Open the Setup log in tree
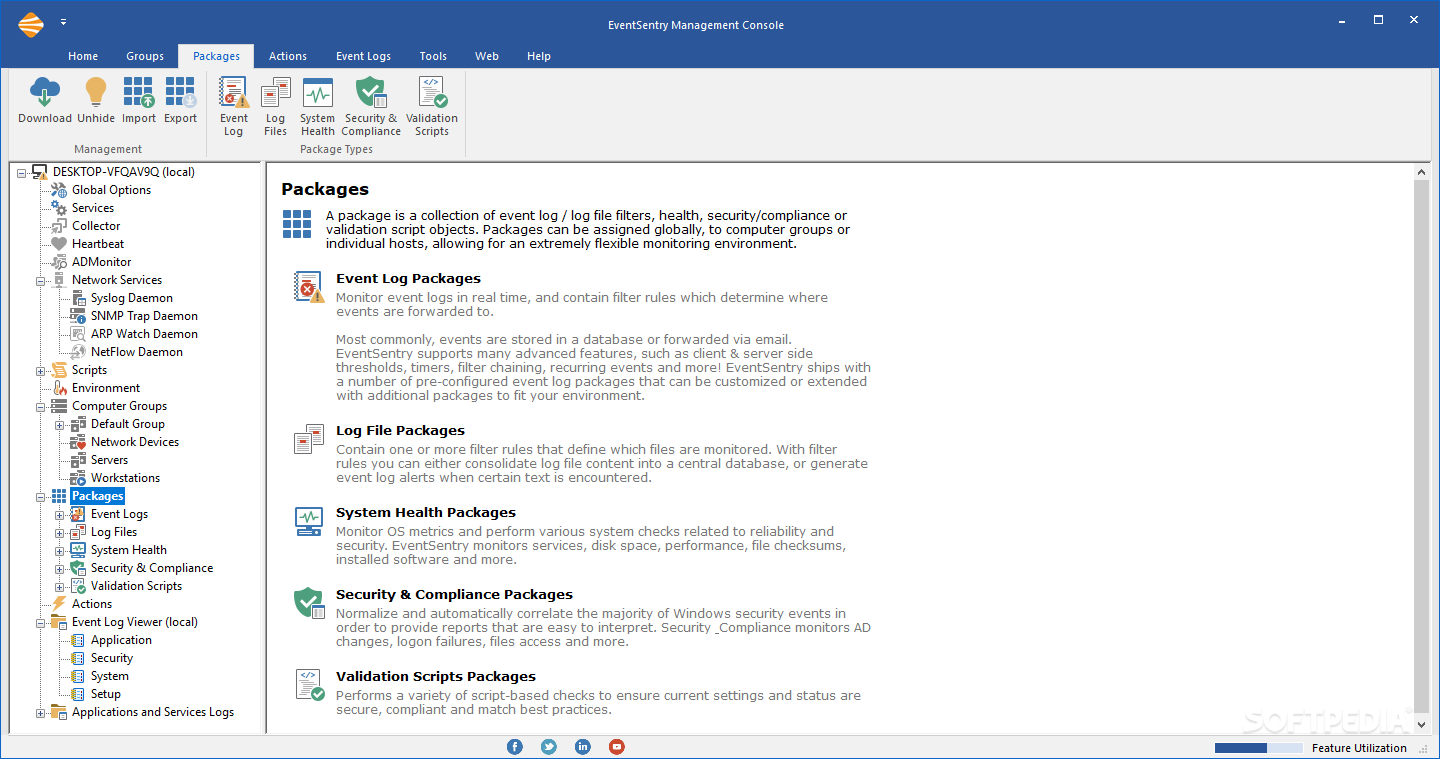 pos(106,694)
